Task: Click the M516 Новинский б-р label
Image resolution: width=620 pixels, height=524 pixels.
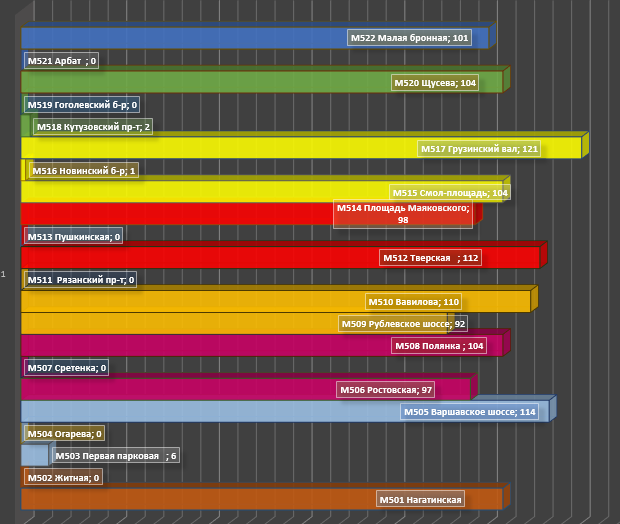Action: click(x=84, y=171)
